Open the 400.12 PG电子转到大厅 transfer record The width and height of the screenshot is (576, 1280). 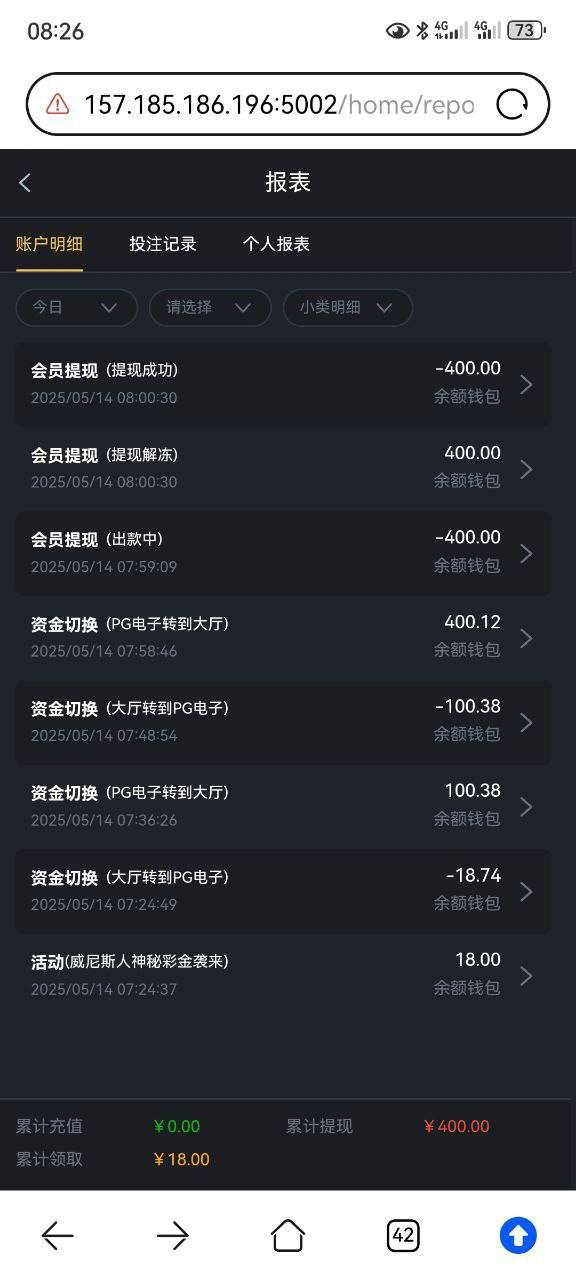(283, 637)
